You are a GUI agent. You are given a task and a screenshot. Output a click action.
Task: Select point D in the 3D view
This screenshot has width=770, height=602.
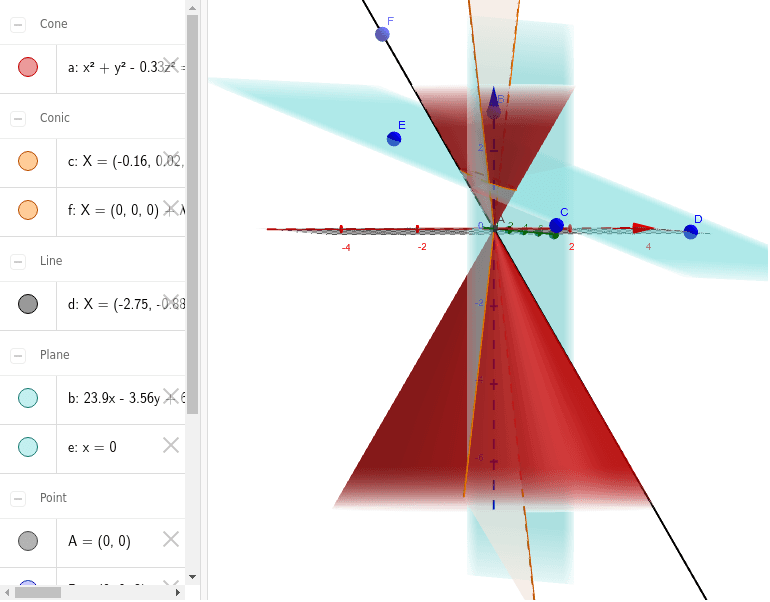(690, 232)
